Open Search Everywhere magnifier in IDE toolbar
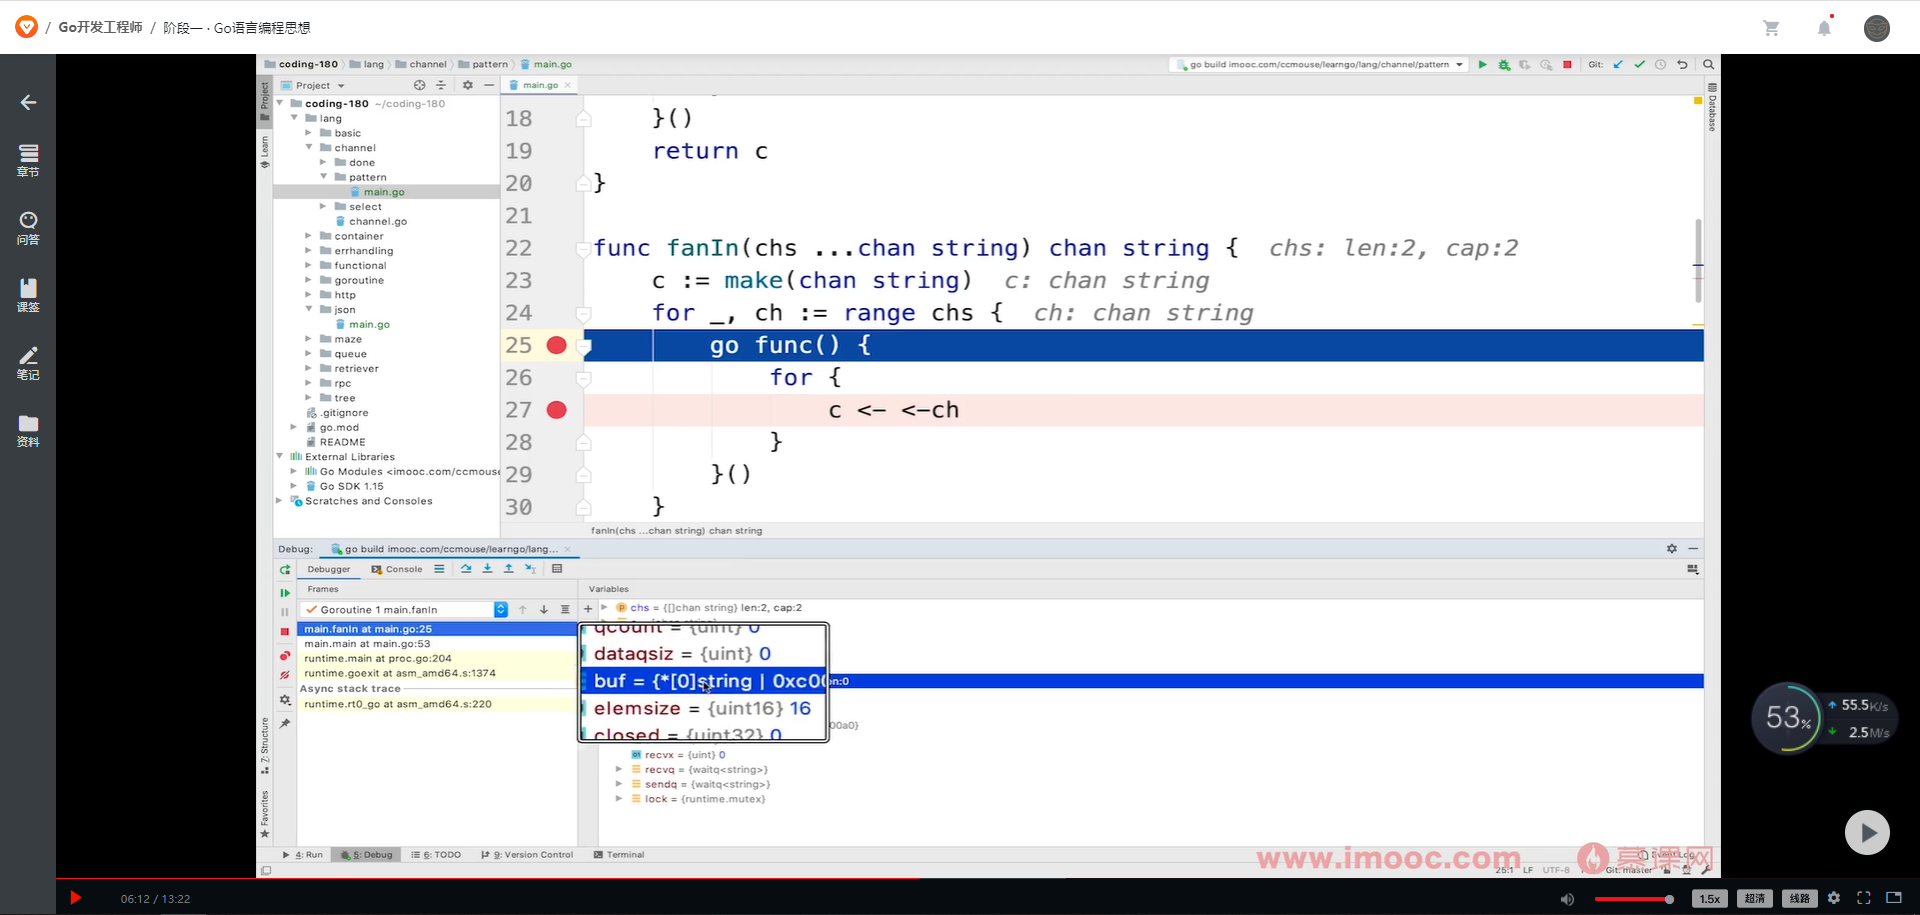 click(x=1709, y=64)
